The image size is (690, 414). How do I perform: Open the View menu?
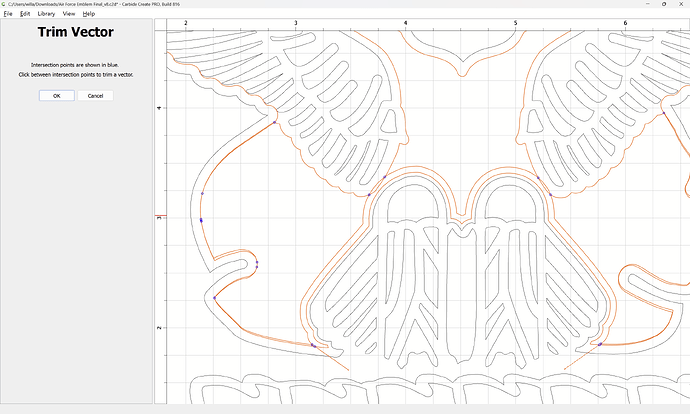69,14
